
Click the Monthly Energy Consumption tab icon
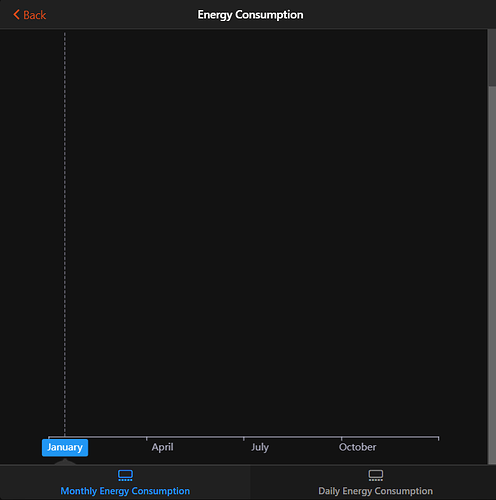(x=125, y=475)
